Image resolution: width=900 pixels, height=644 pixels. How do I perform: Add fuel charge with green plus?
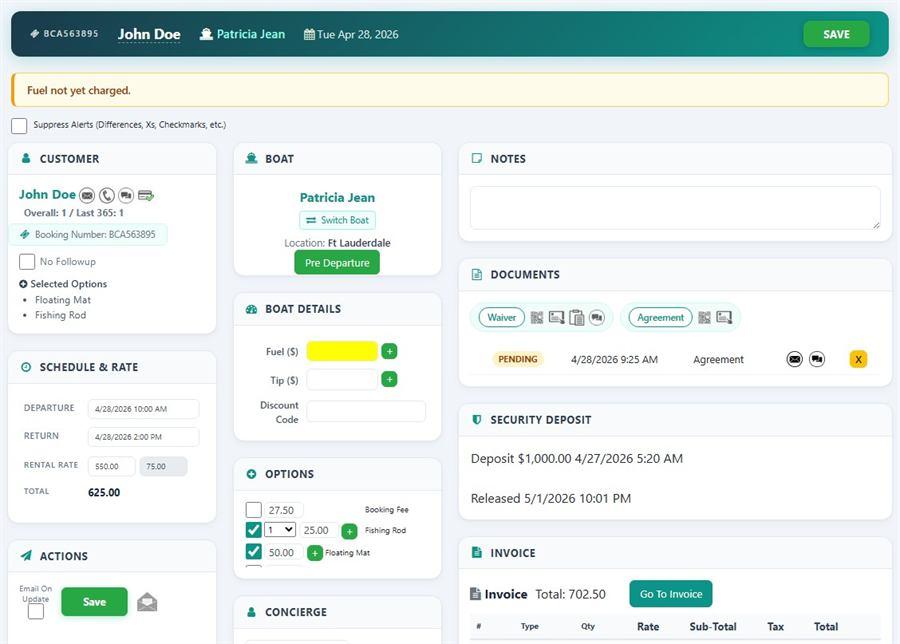(x=389, y=351)
